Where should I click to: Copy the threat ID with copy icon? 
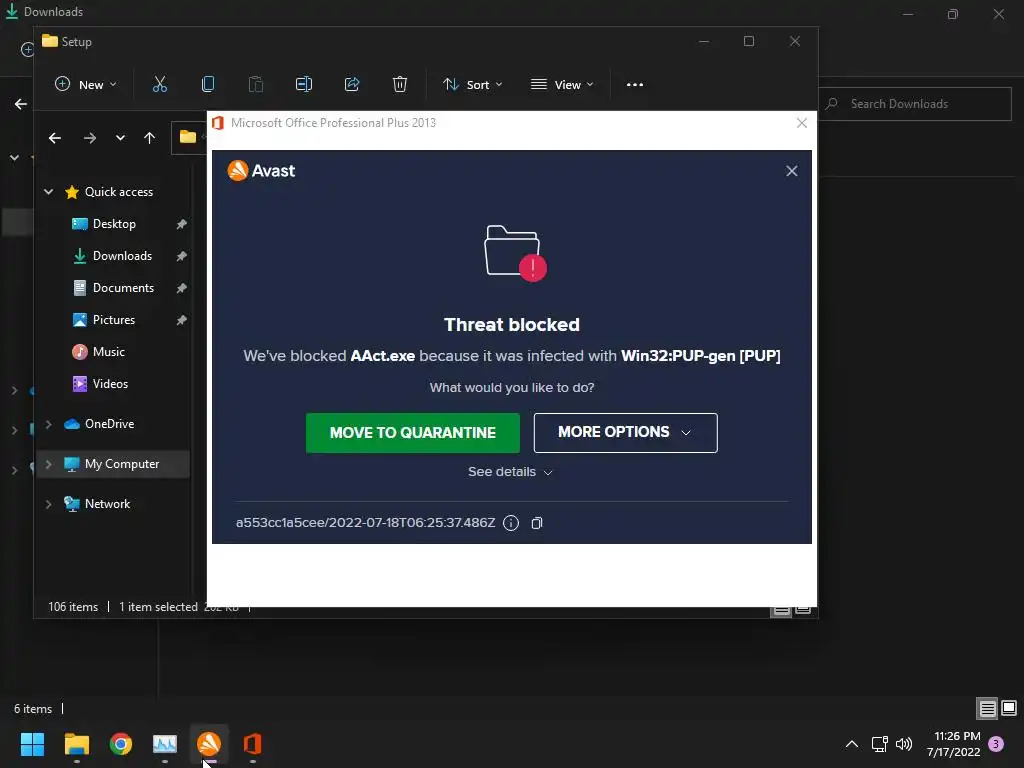[537, 523]
